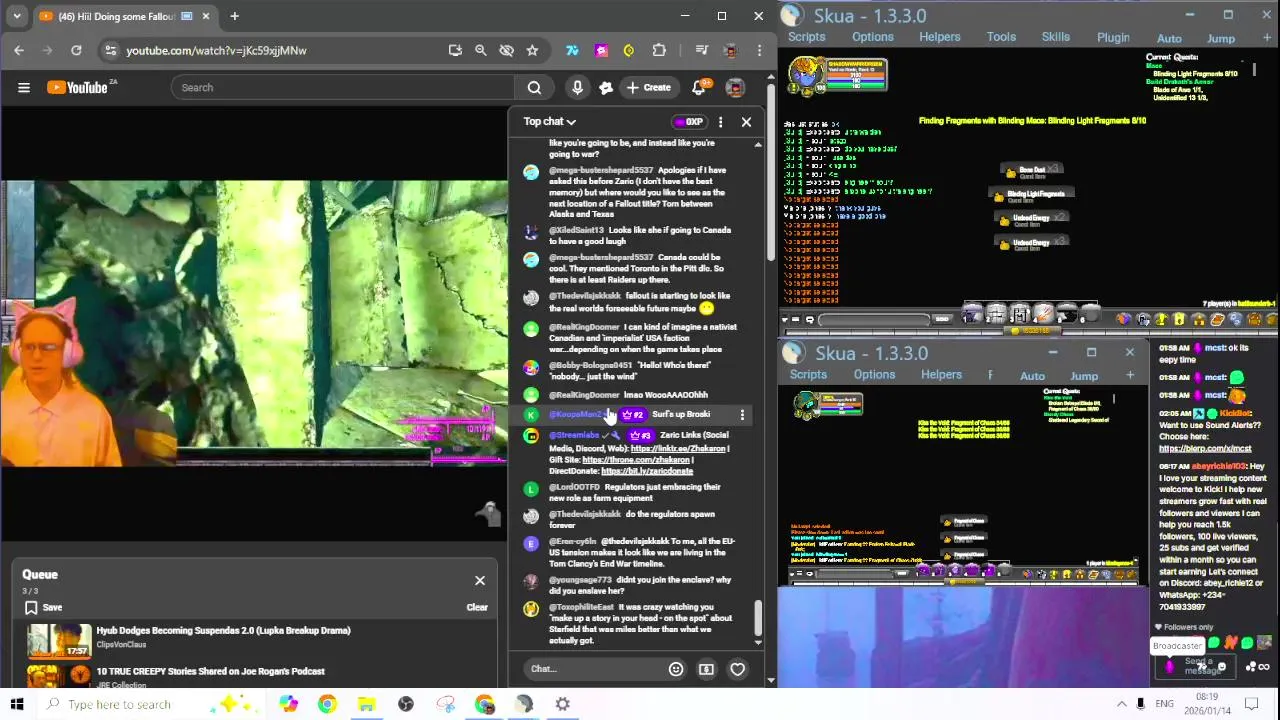Image resolution: width=1280 pixels, height=720 pixels.
Task: Open Scripts menu in lower Skua window
Action: (808, 375)
